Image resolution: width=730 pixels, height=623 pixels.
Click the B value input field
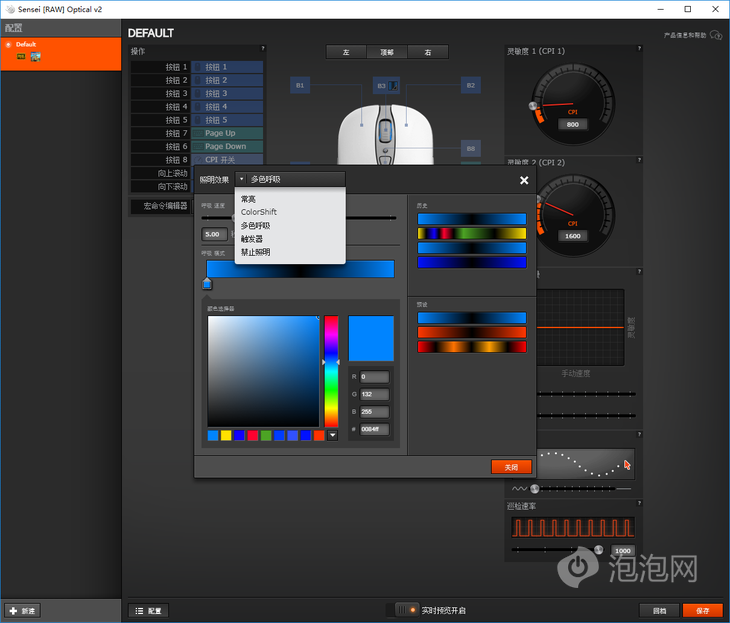pos(374,412)
